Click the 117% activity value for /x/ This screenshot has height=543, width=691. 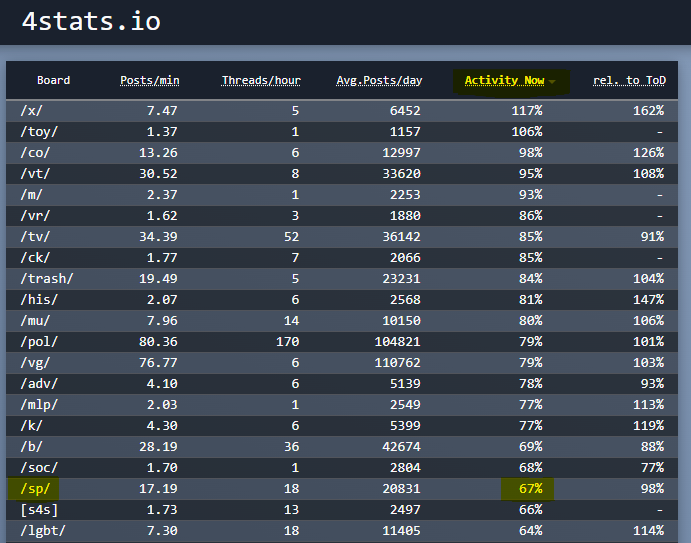tap(527, 111)
